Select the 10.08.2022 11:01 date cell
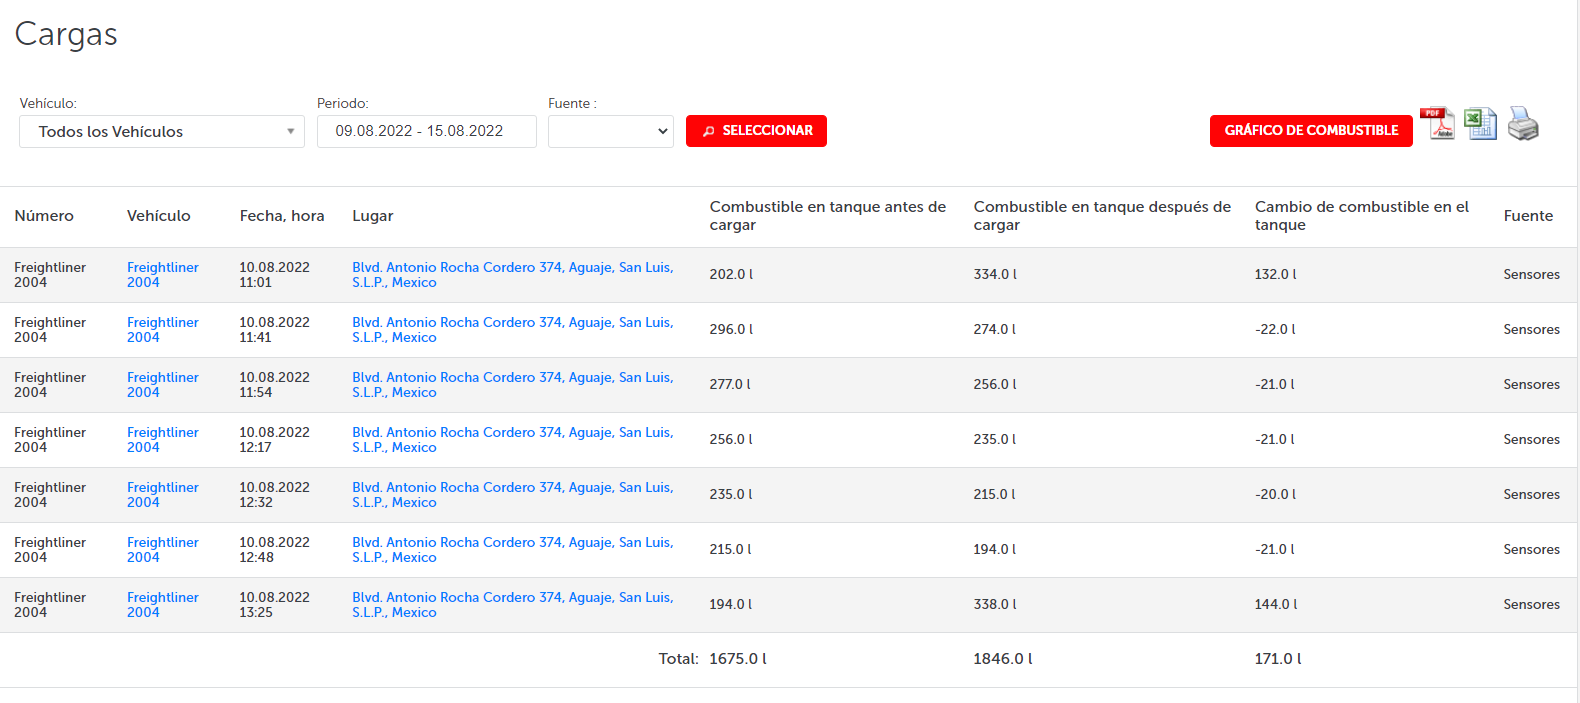Viewport: 1580px width, 703px height. [275, 275]
